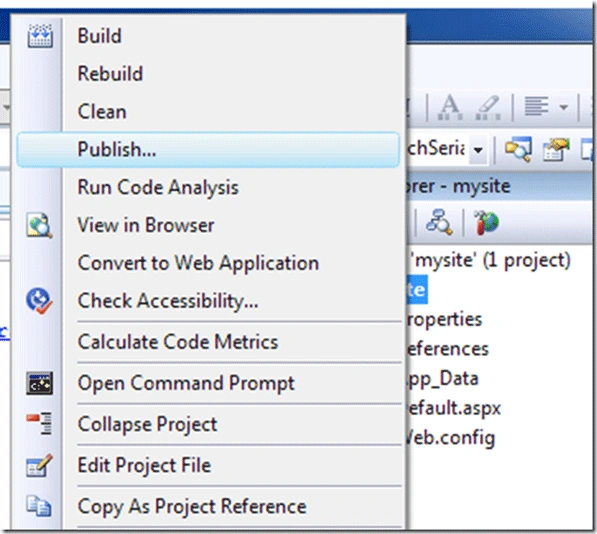Expand the combo box ending in 'chSeria'

[478, 150]
